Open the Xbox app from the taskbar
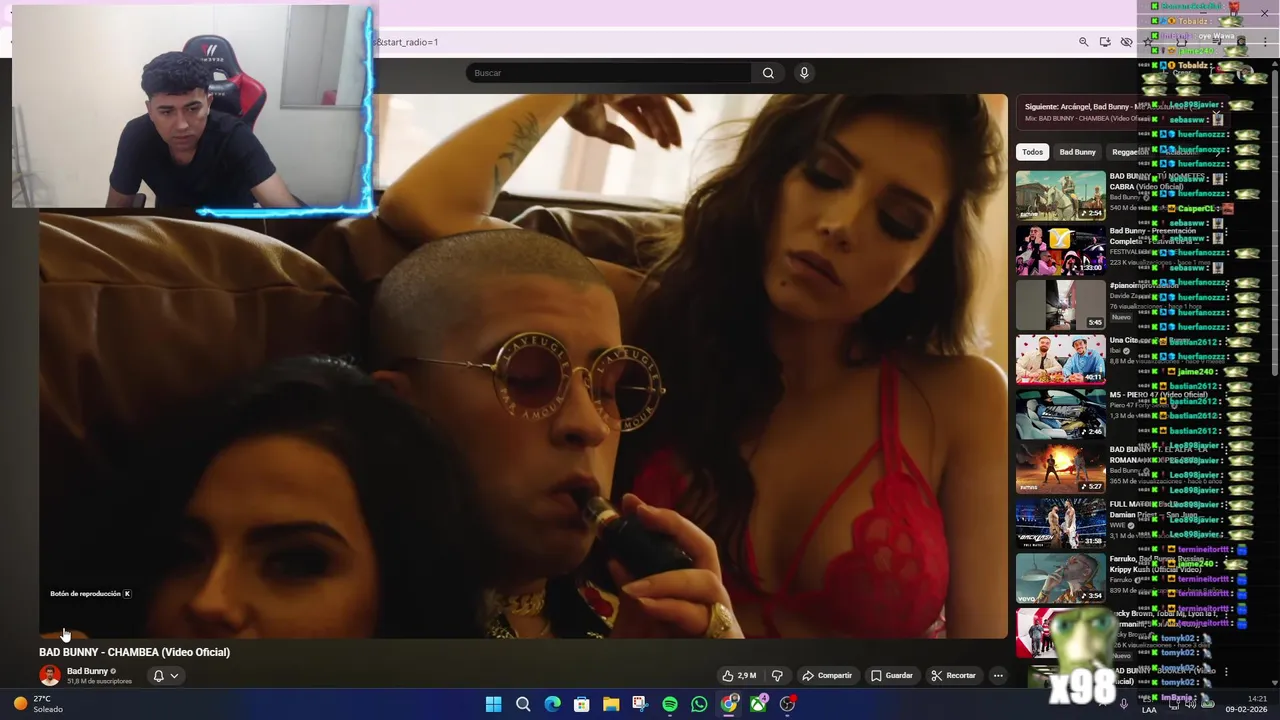The width and height of the screenshot is (1280, 720). point(758,704)
